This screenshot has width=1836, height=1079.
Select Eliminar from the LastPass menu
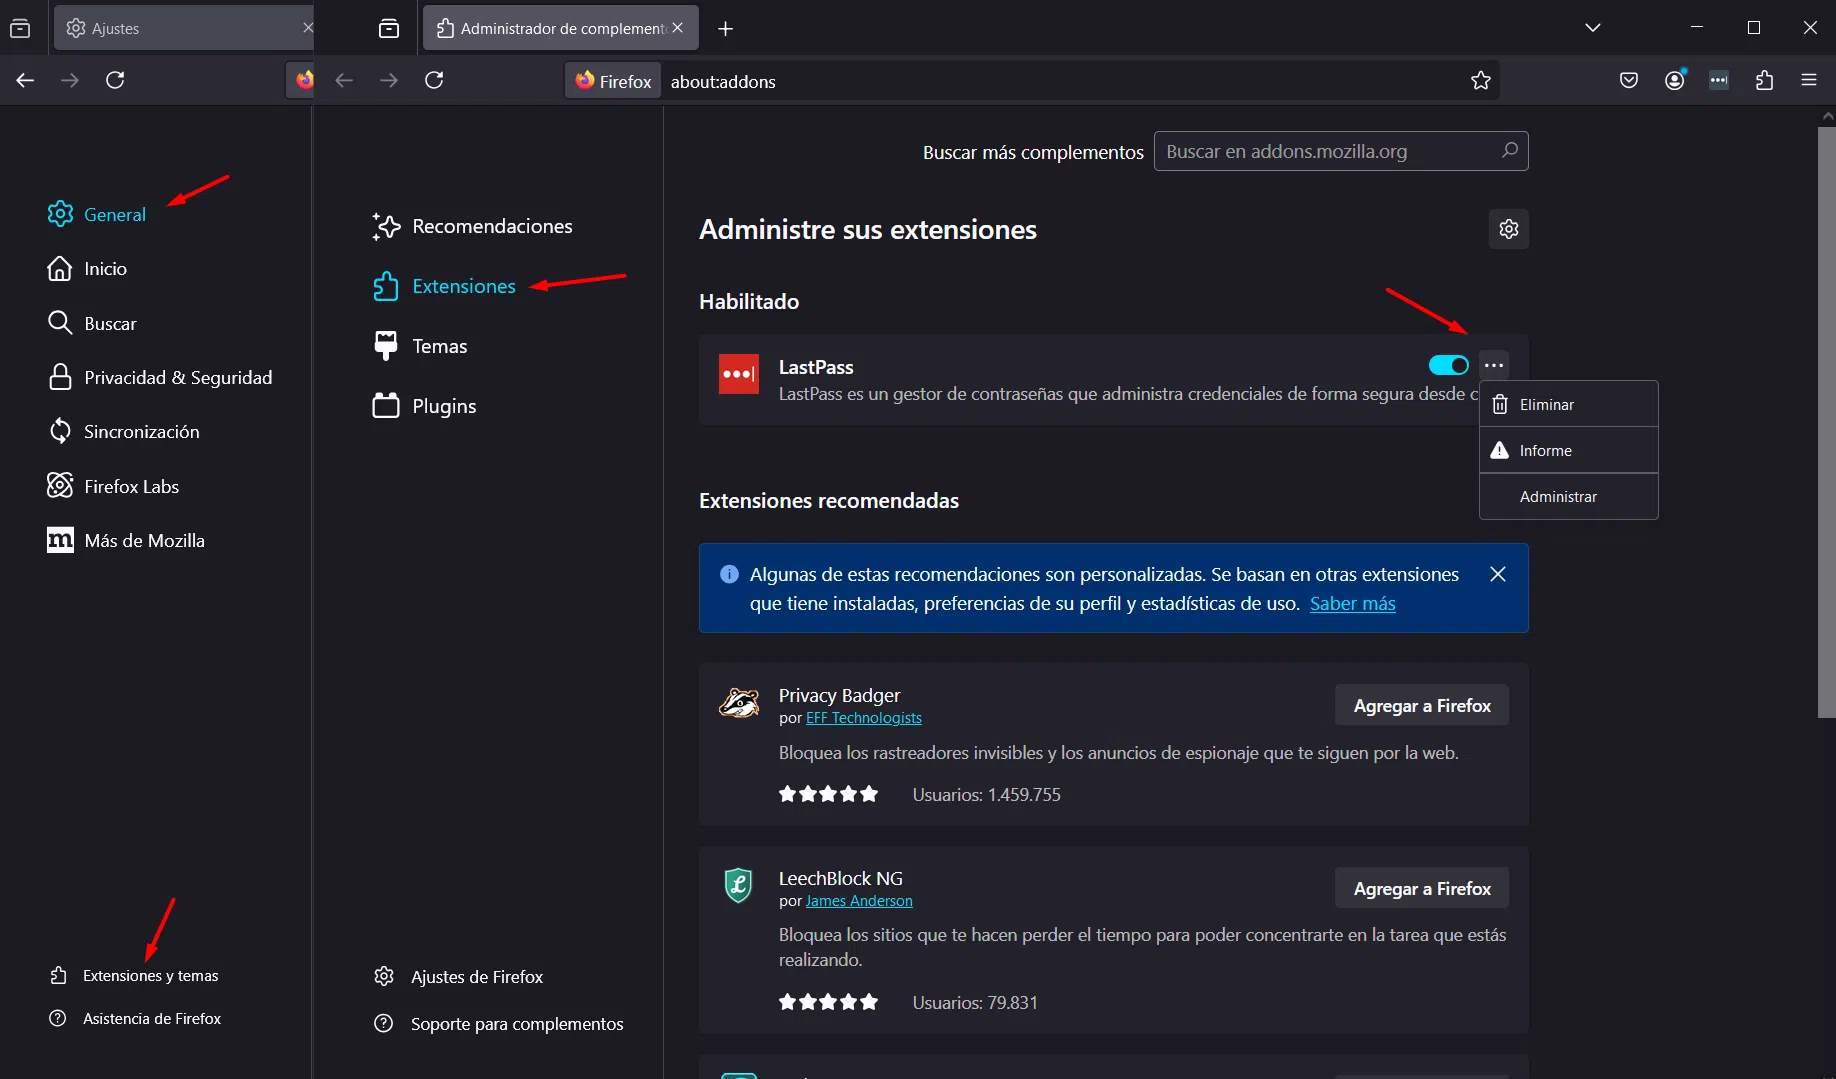(x=1546, y=405)
